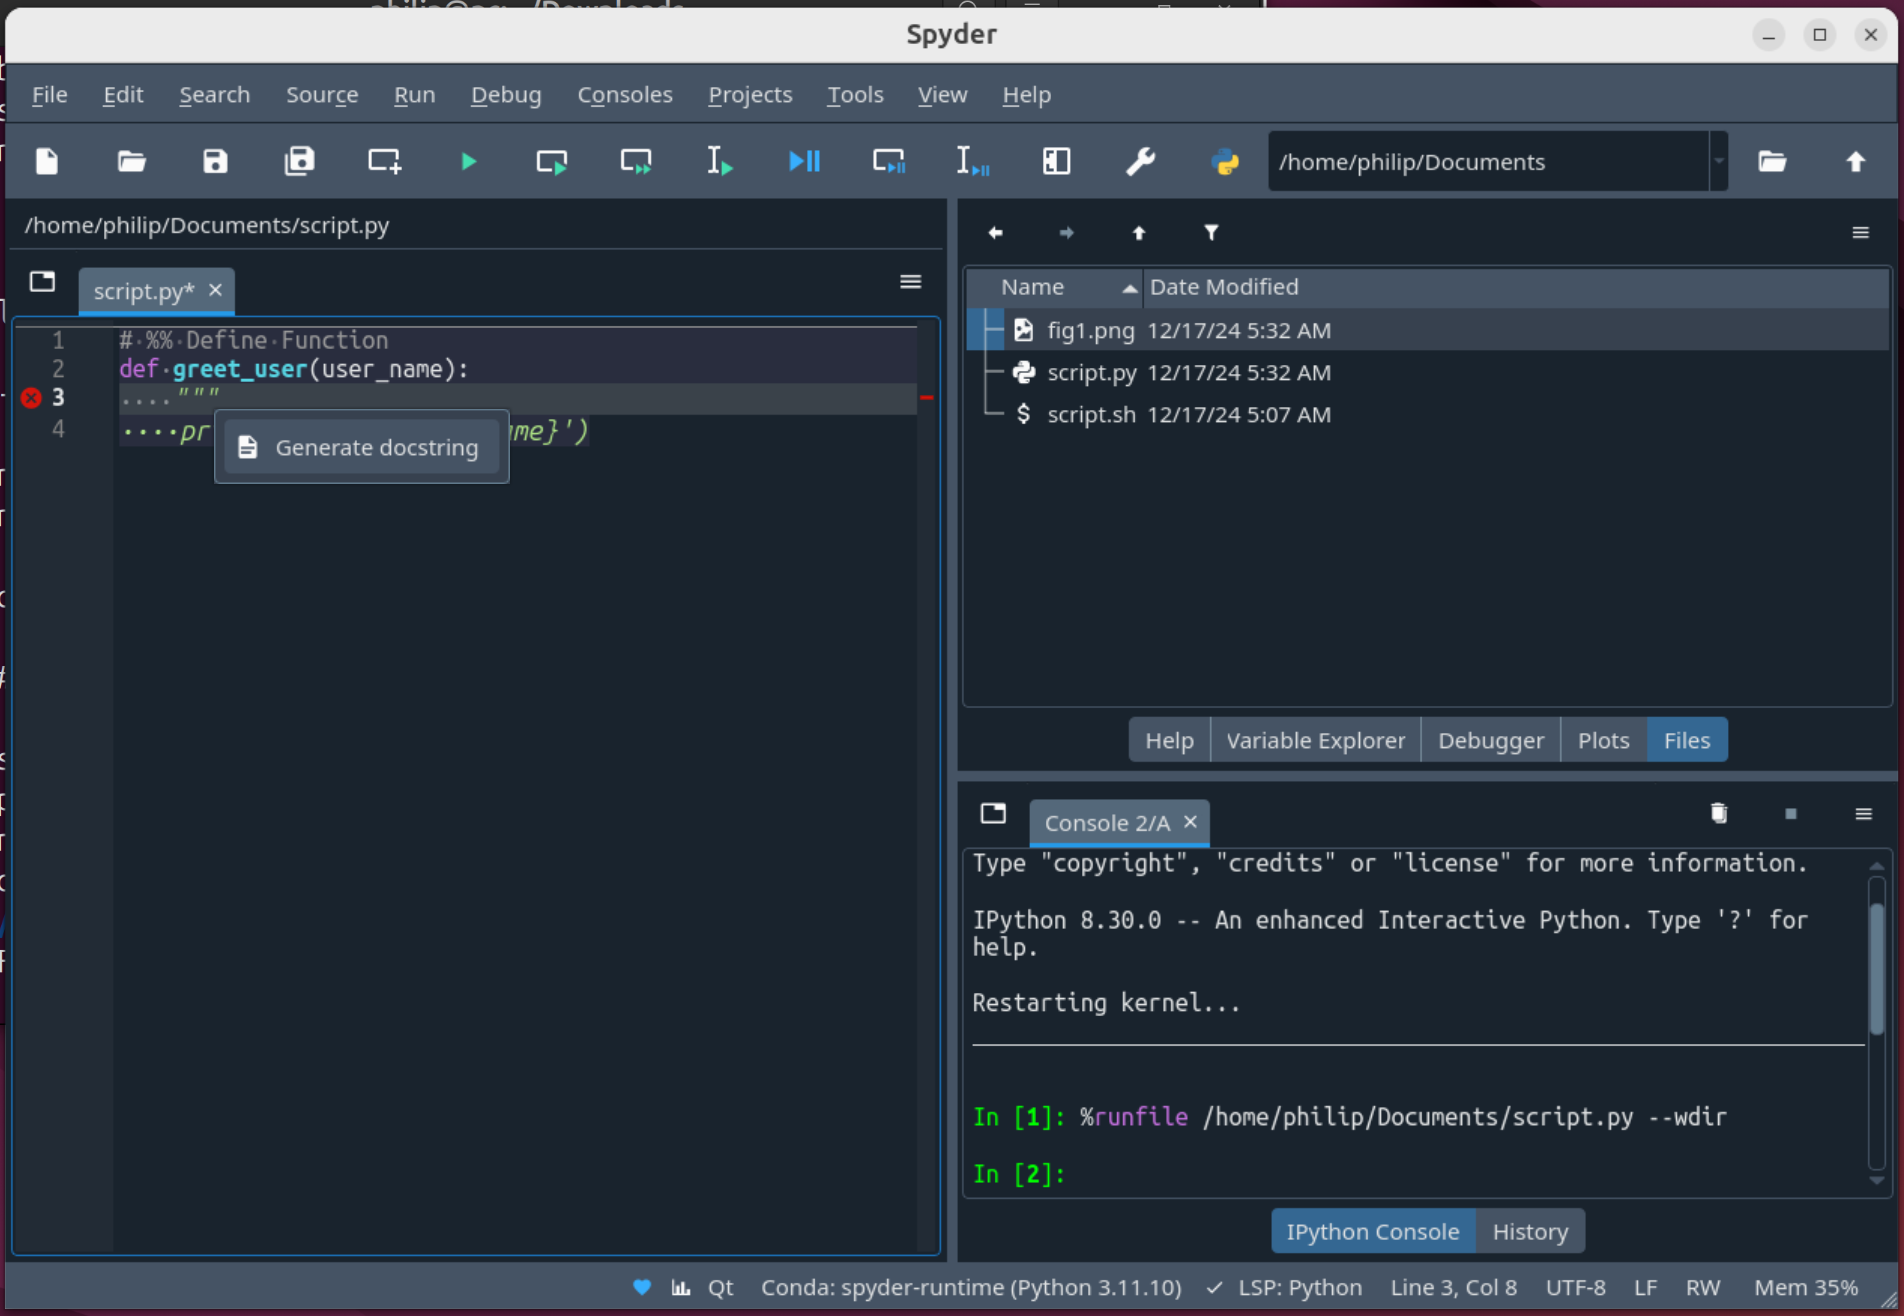Open PYTHONPATH manager Python icon
Image resolution: width=1904 pixels, height=1316 pixels.
(1225, 161)
